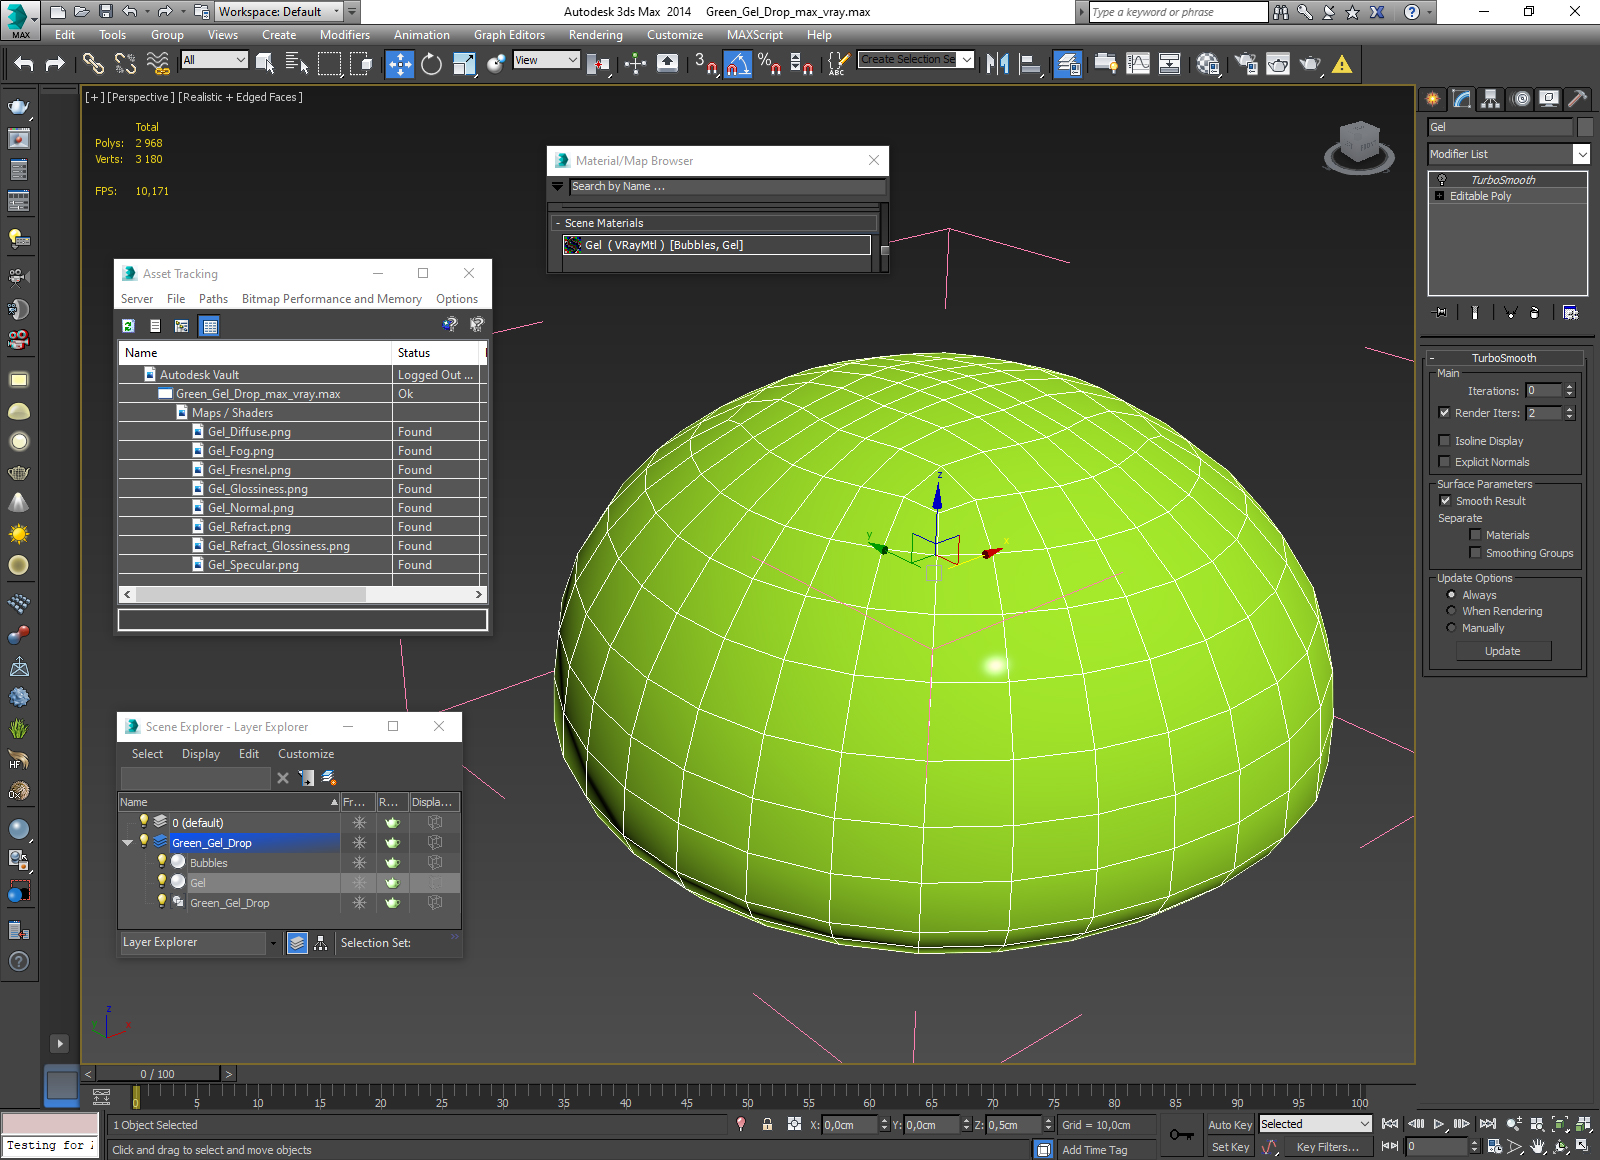This screenshot has height=1160, width=1600.
Task: Open the Motion command panel tab
Action: [1521, 98]
